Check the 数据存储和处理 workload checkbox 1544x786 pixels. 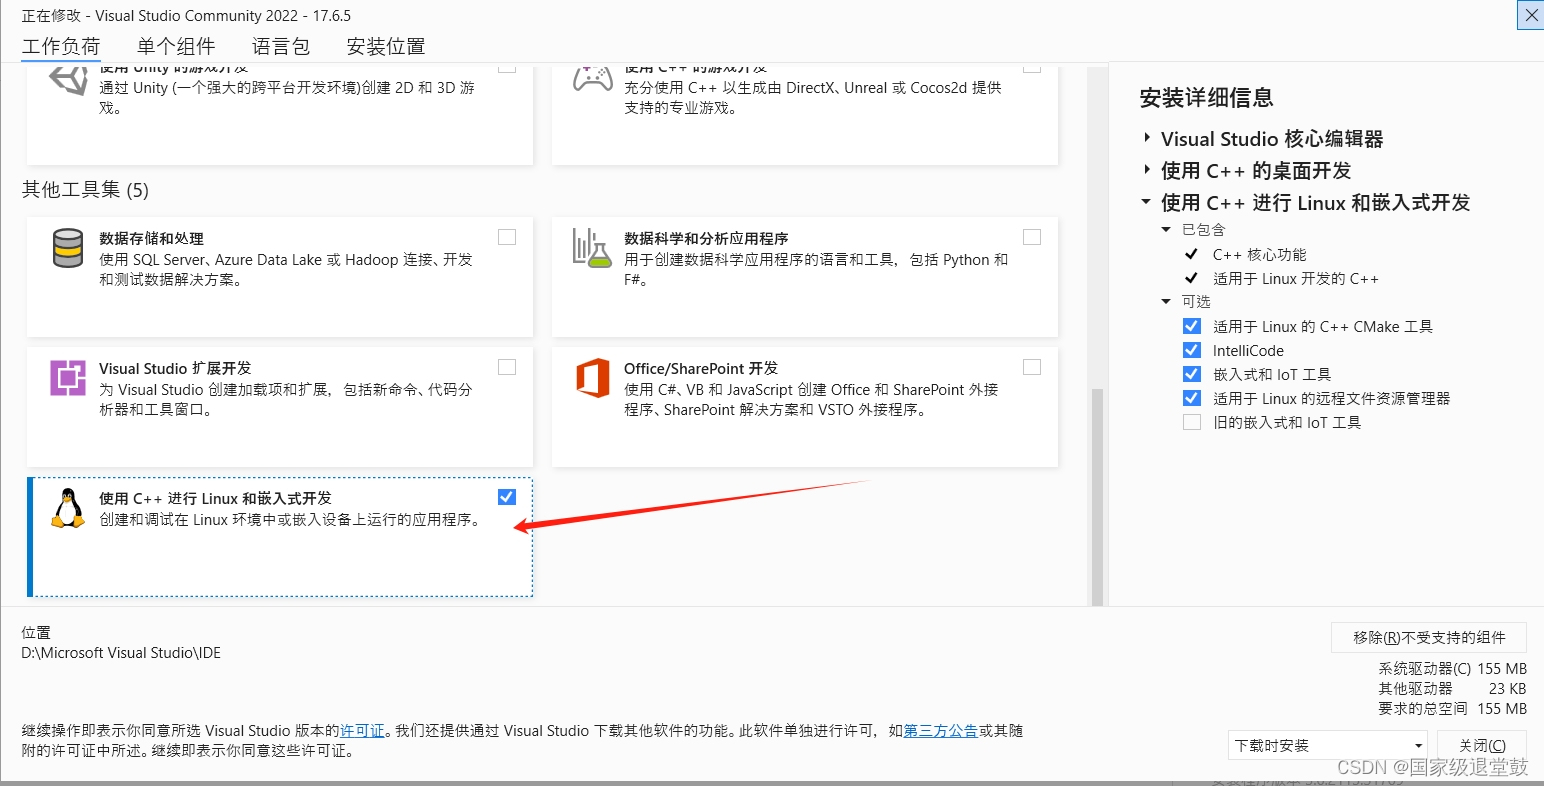[507, 237]
